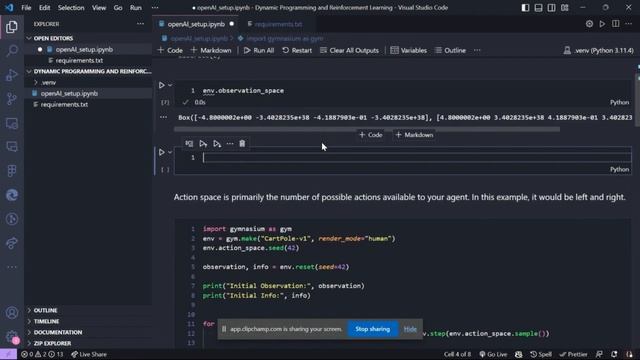Click the output horizontal scrollbar

tap(367, 129)
